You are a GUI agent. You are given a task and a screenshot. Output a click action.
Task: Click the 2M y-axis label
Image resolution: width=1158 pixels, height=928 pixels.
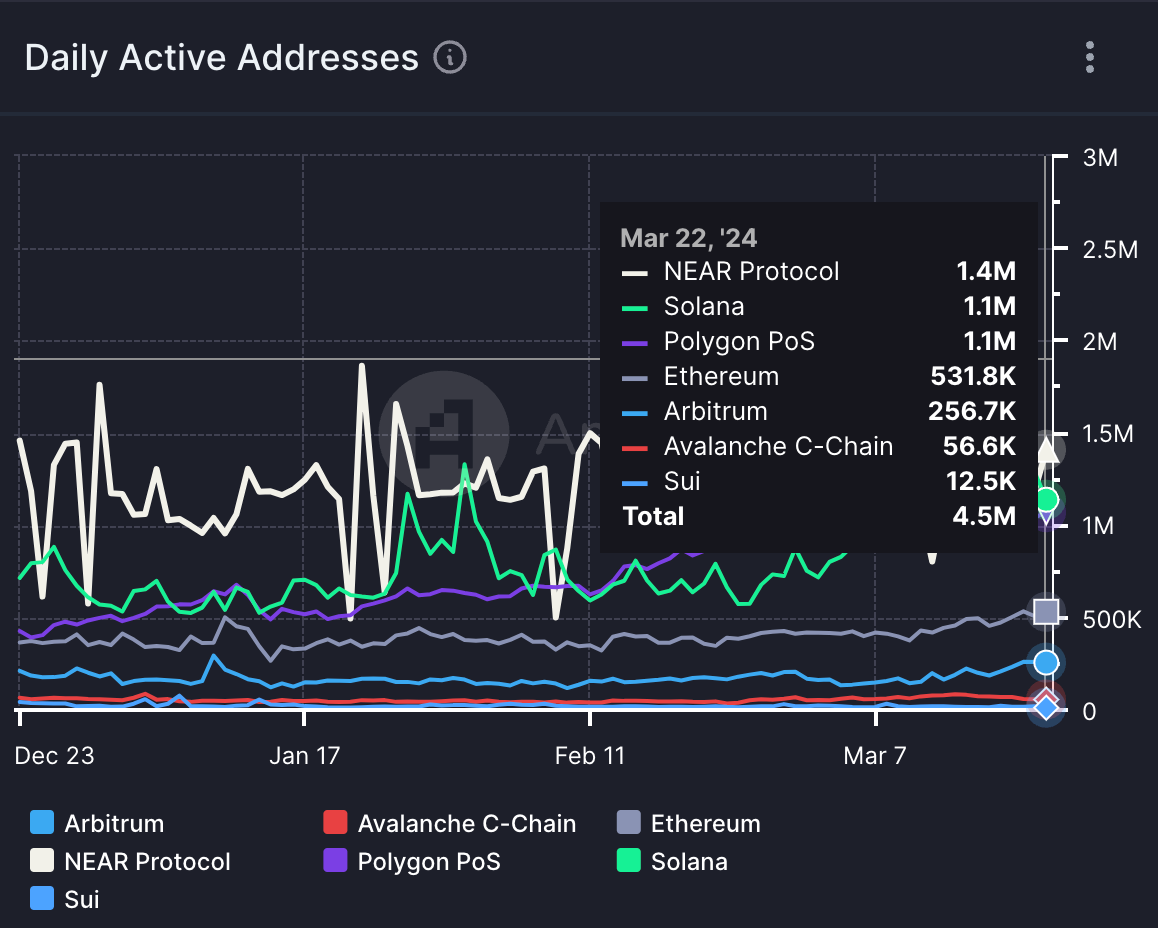(x=1100, y=342)
